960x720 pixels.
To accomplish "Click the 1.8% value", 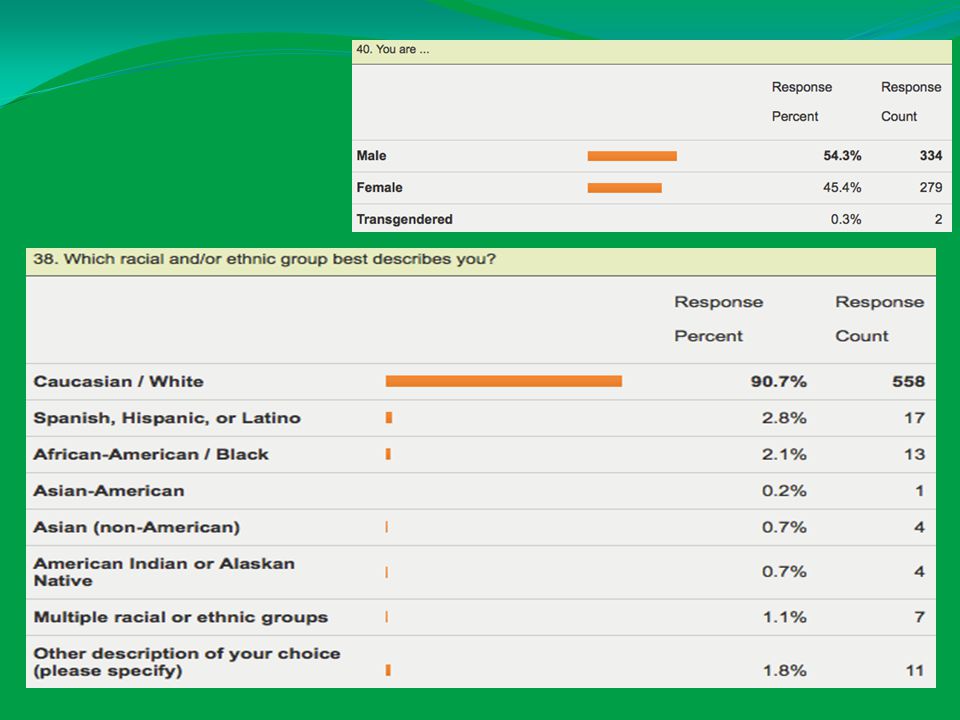I will [x=784, y=670].
